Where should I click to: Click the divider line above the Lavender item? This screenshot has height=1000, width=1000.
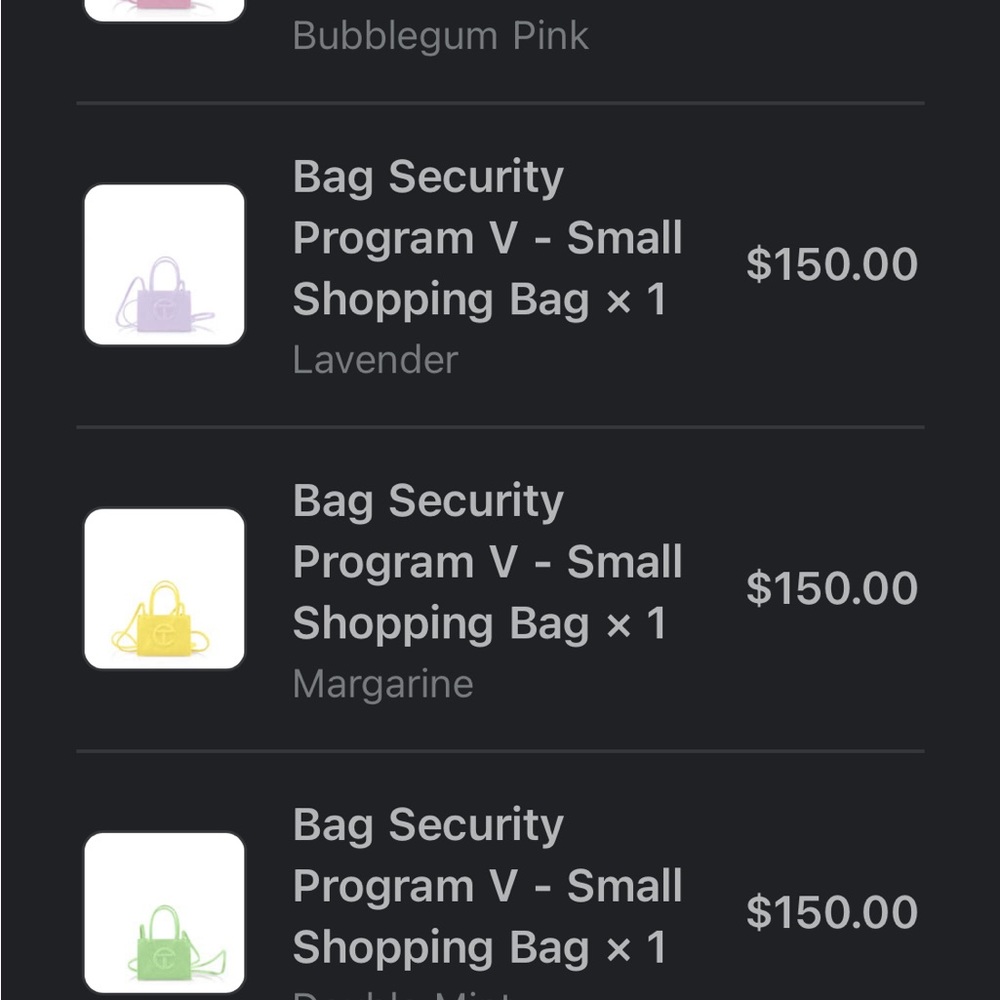500,103
